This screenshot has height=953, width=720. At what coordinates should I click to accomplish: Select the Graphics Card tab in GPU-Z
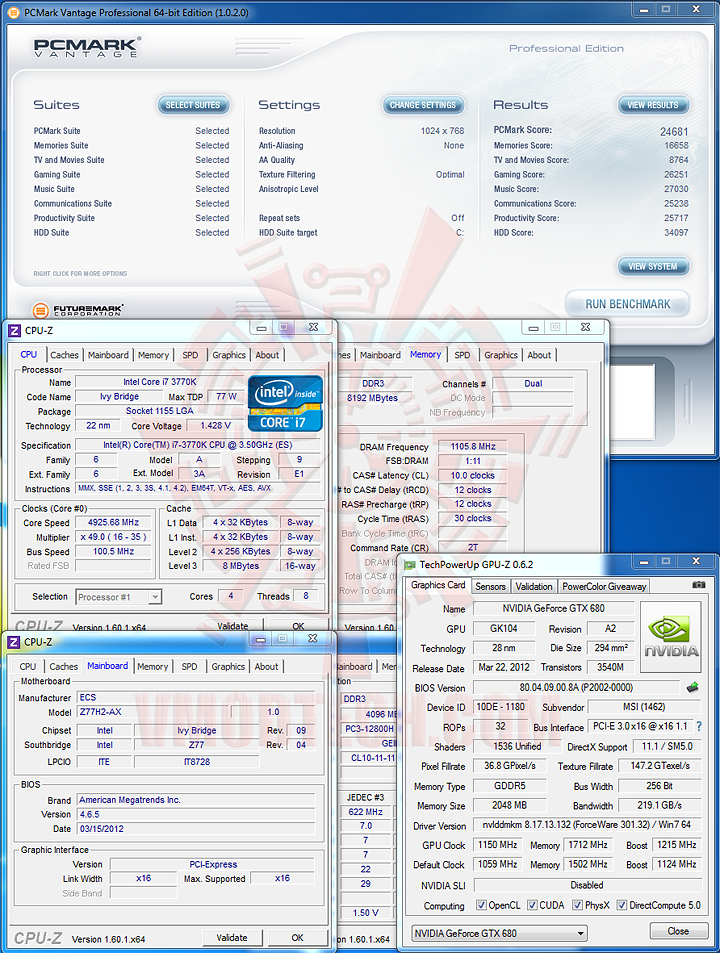pyautogui.click(x=438, y=585)
